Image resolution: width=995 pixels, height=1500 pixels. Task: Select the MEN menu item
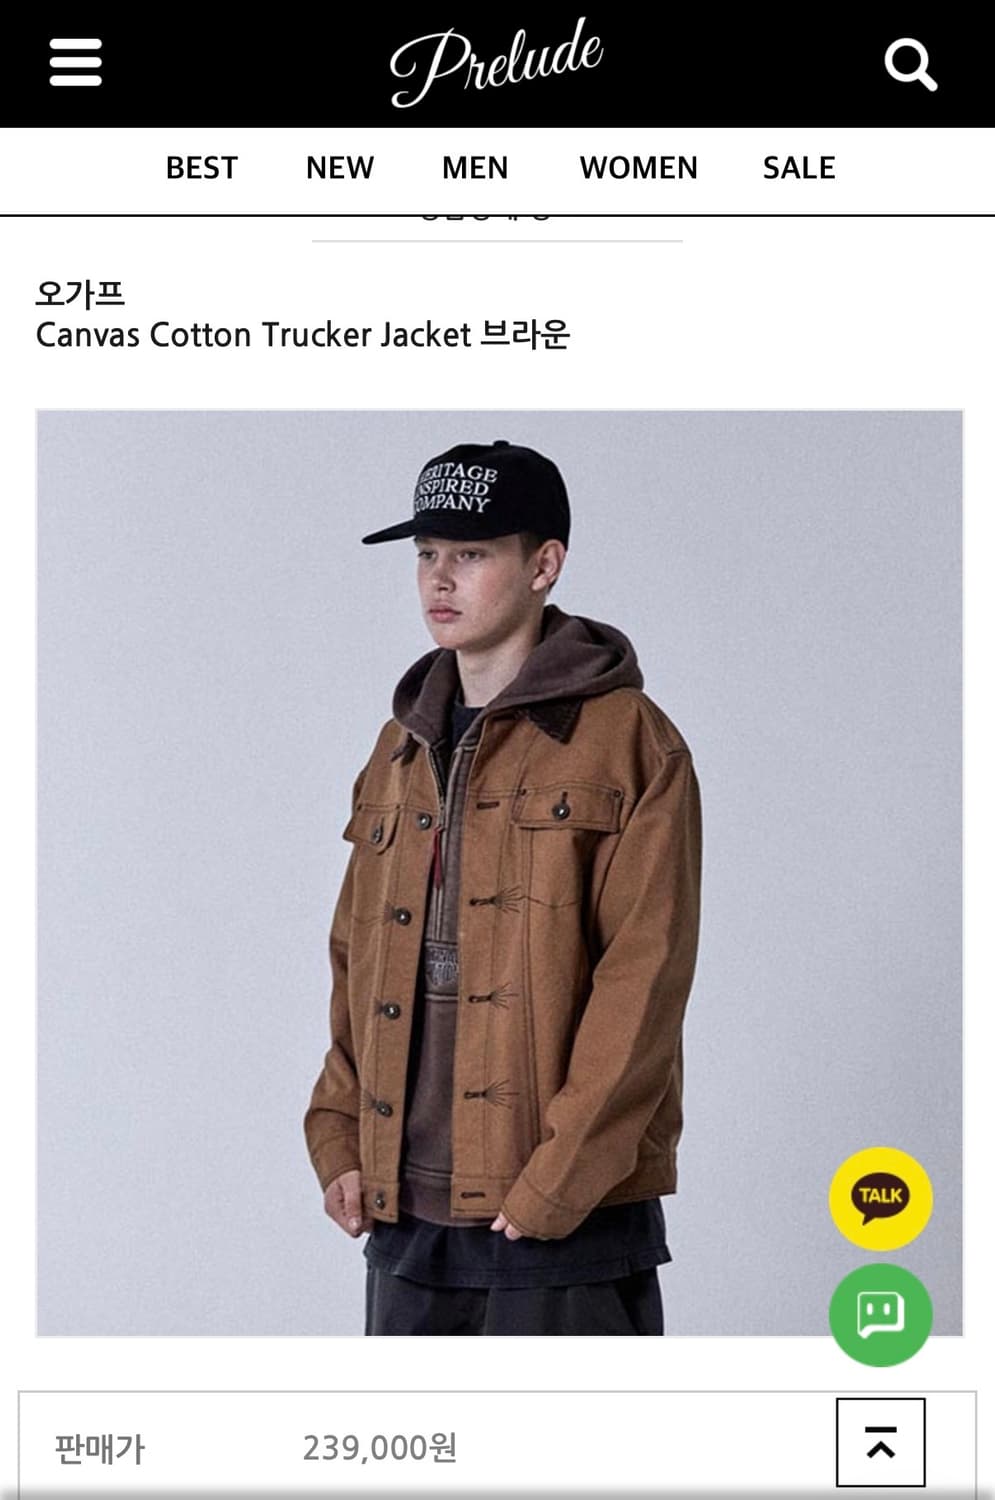tap(475, 168)
